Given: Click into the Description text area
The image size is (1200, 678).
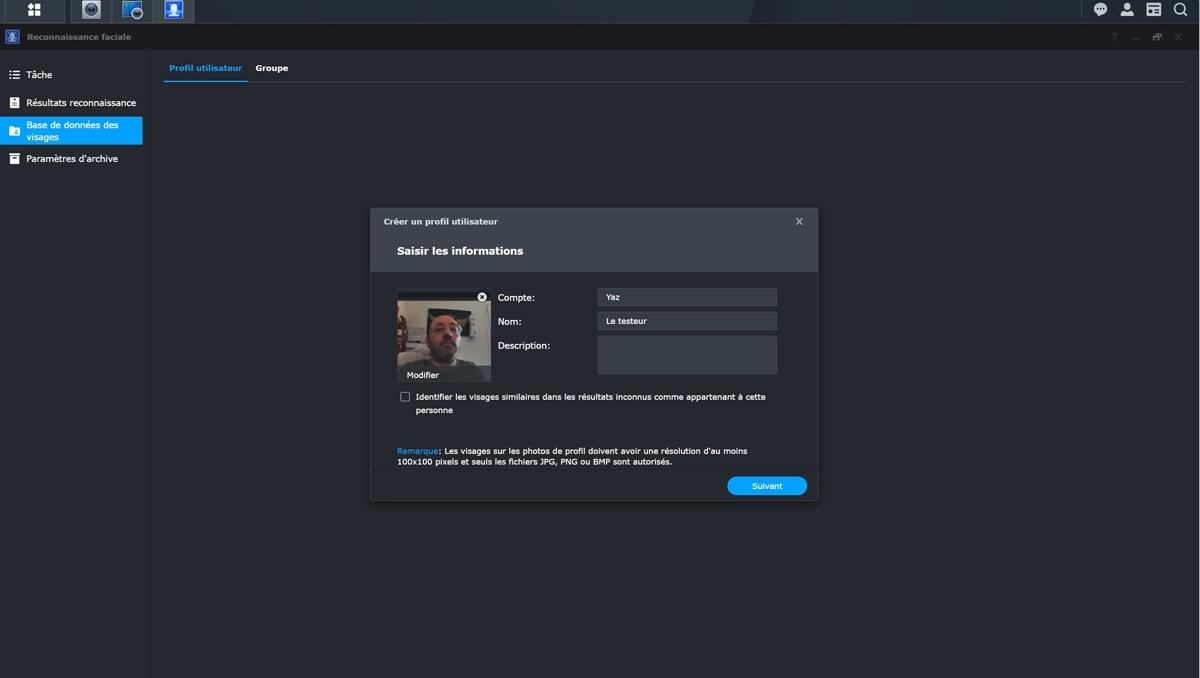Looking at the screenshot, I should point(687,355).
